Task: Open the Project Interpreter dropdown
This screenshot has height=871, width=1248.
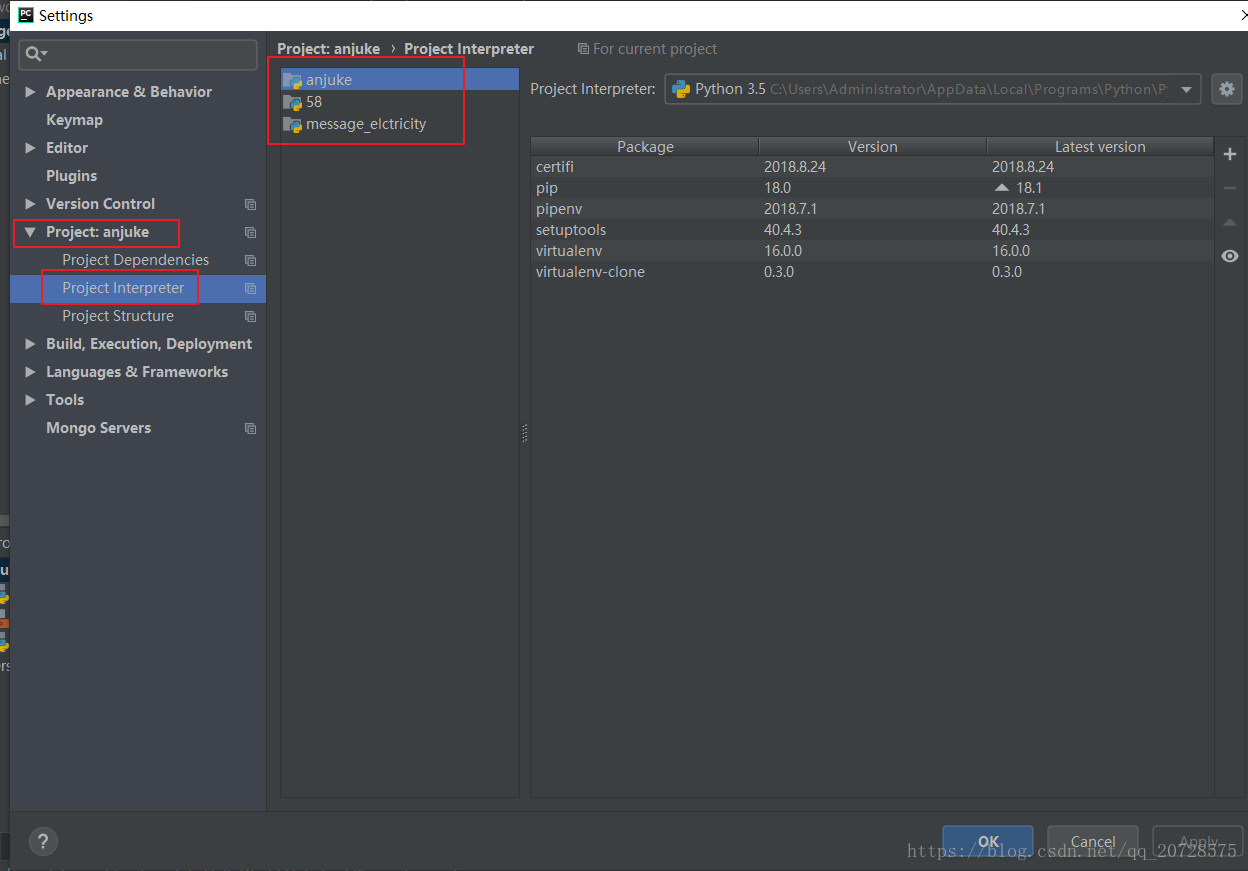Action: point(932,89)
